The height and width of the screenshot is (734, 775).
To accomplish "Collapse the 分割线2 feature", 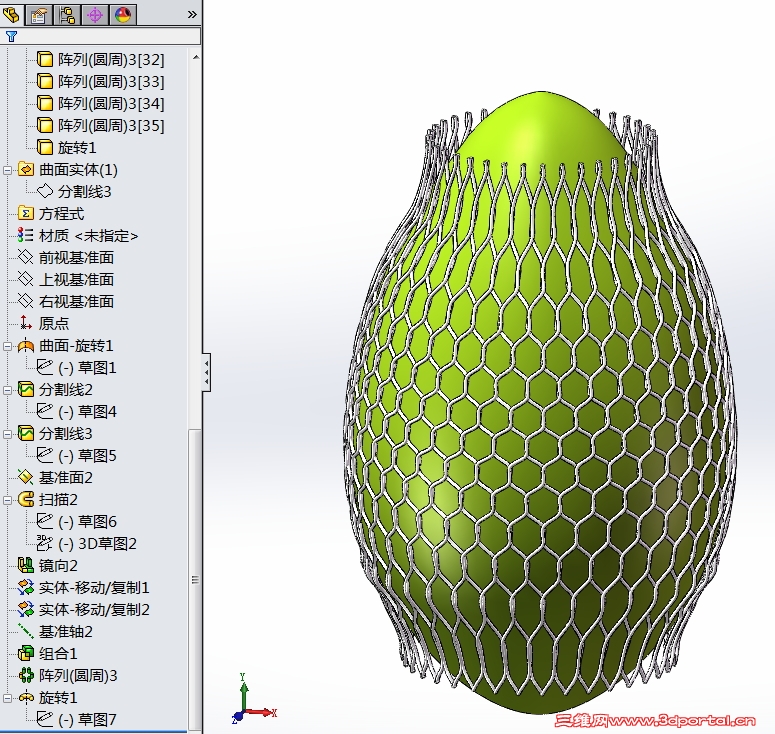I will point(7,390).
